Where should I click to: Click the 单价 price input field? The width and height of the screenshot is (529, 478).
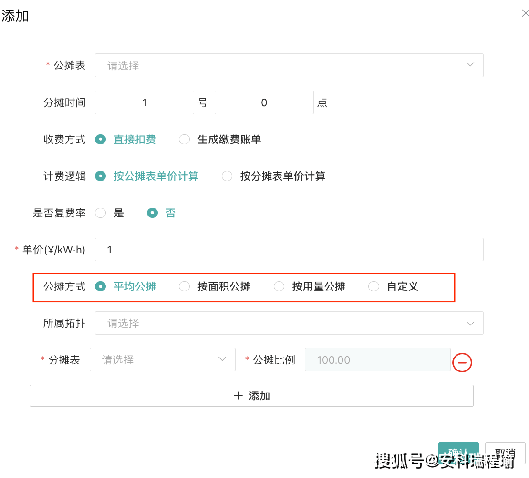tap(289, 250)
